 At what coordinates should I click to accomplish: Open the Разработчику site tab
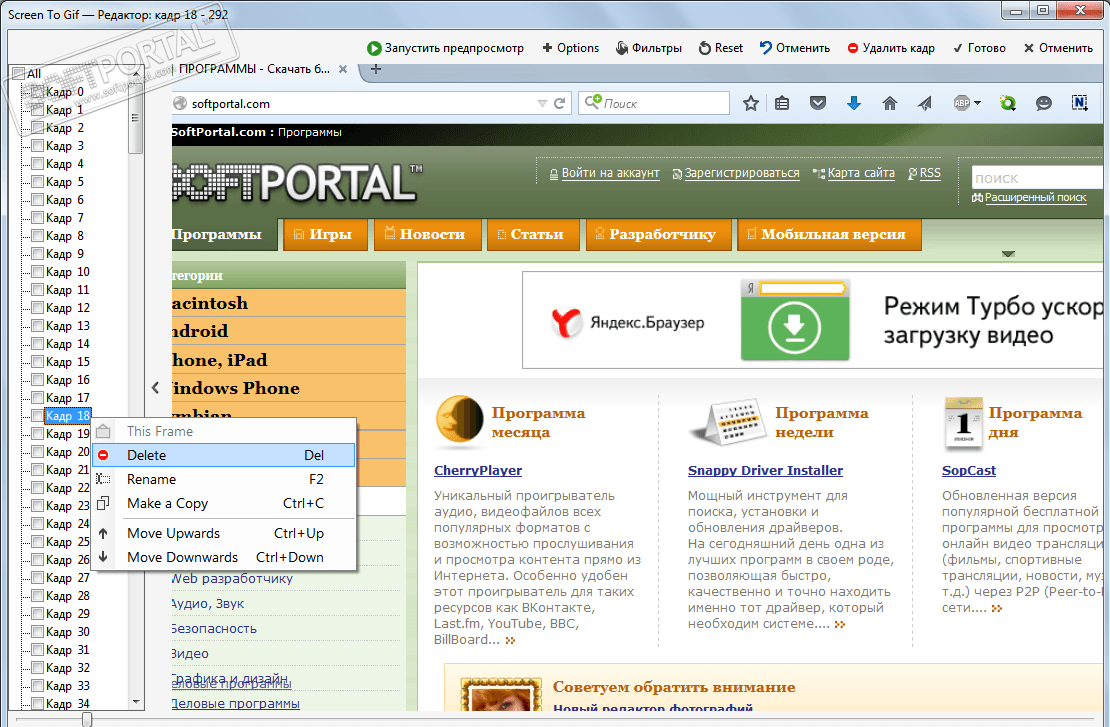[x=658, y=234]
